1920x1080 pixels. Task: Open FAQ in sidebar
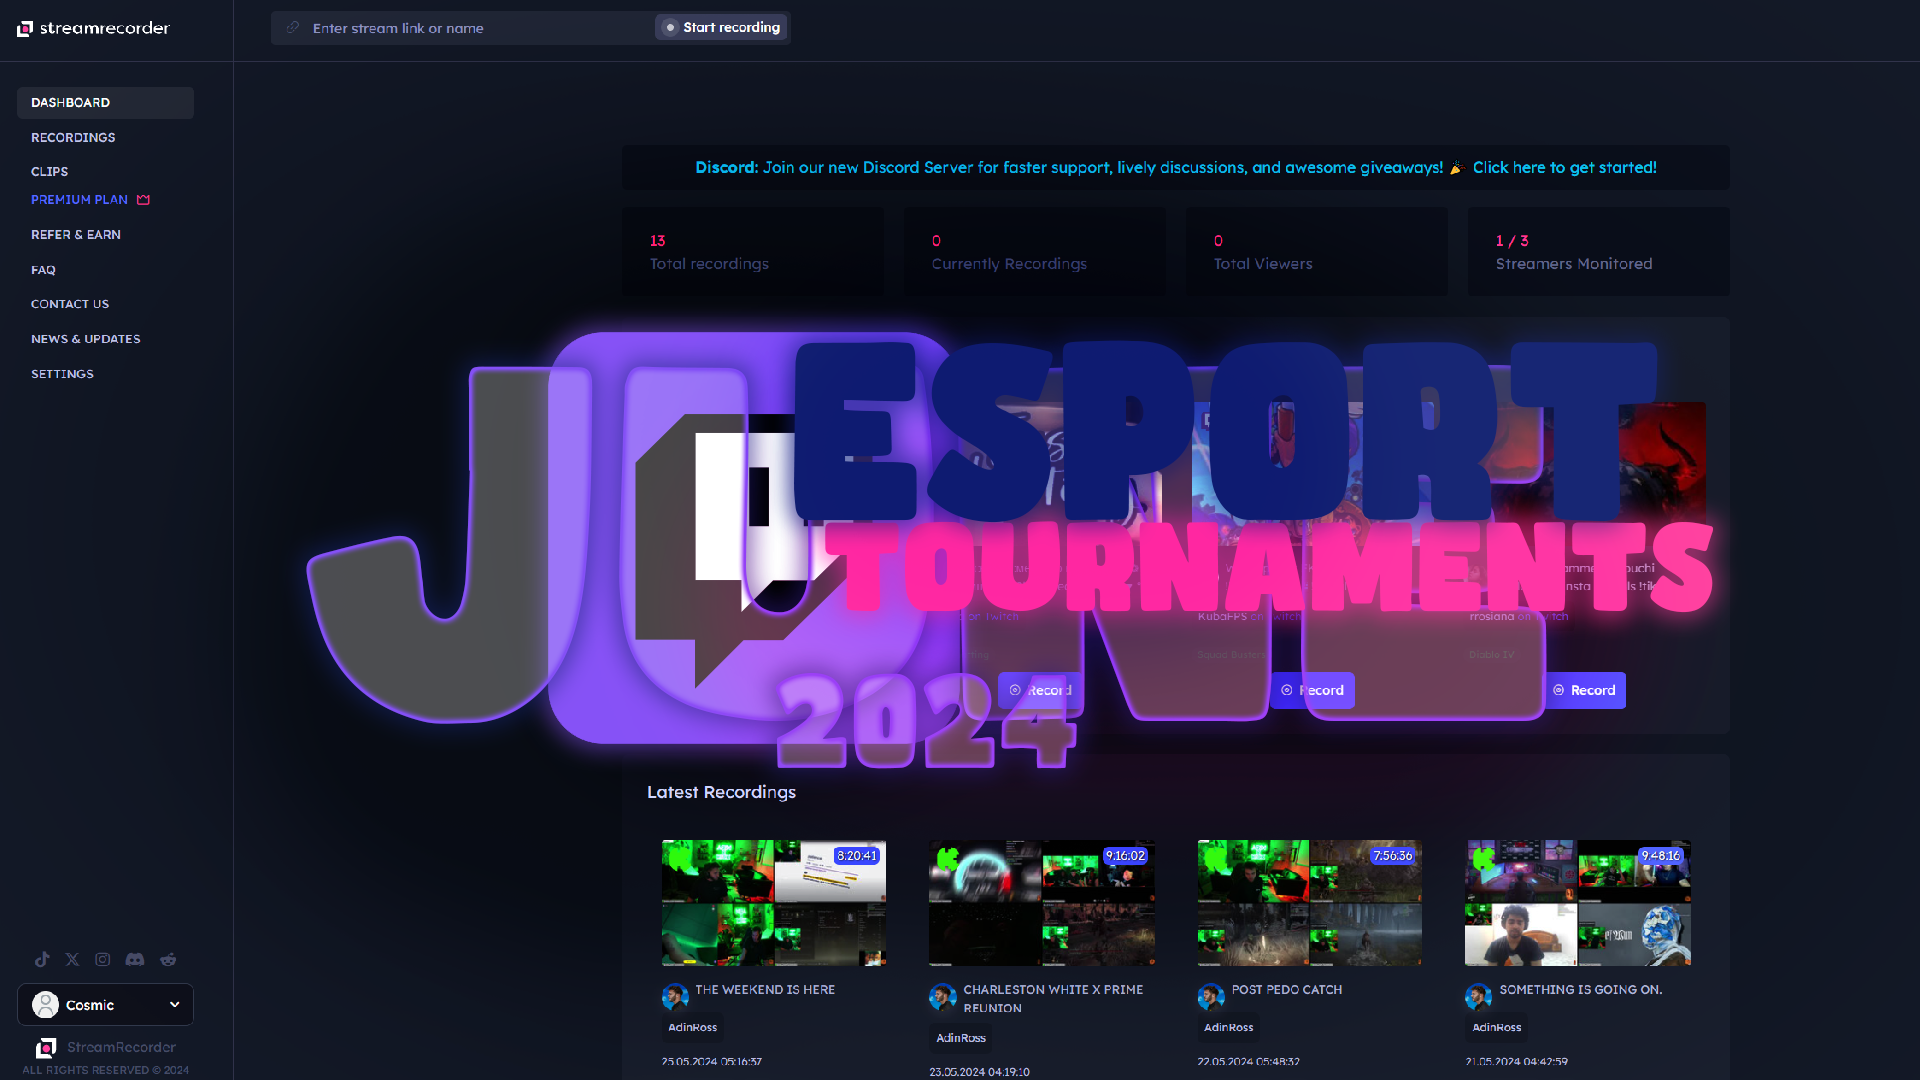click(x=43, y=270)
